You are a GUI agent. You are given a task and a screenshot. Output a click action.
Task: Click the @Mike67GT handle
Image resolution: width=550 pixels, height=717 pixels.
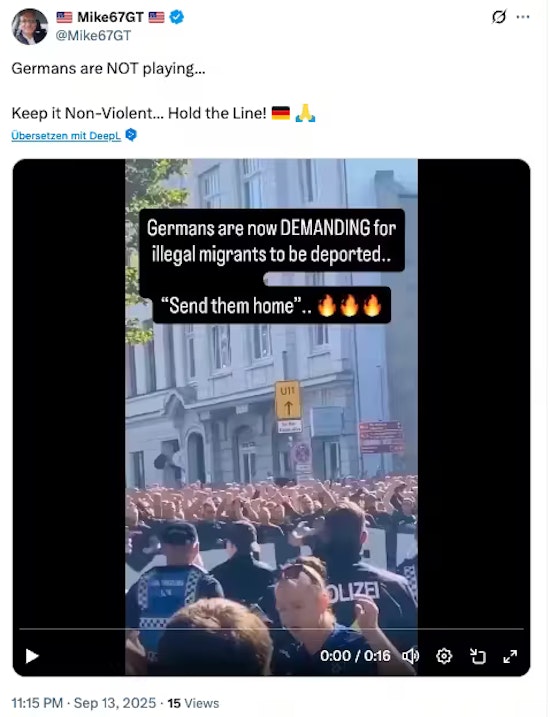93,36
